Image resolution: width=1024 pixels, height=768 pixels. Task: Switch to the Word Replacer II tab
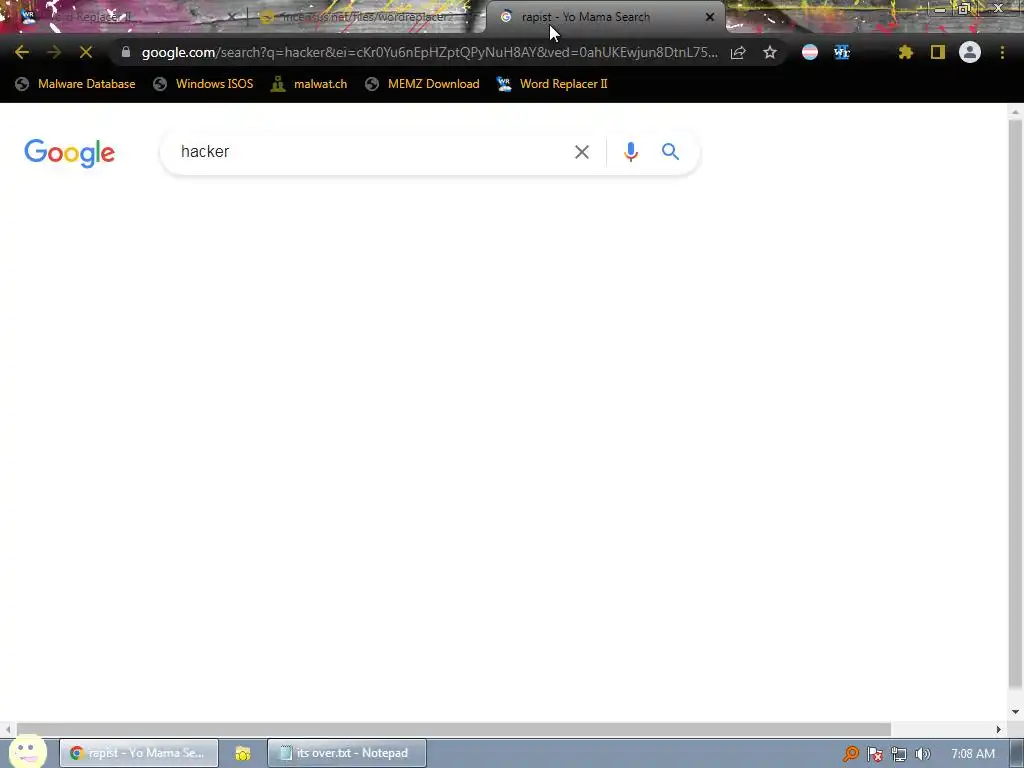124,17
